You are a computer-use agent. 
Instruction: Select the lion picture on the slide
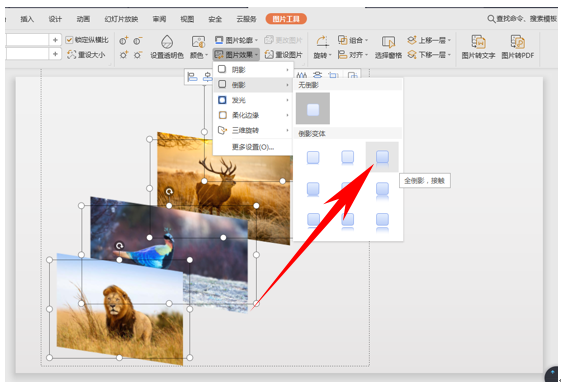[120, 310]
